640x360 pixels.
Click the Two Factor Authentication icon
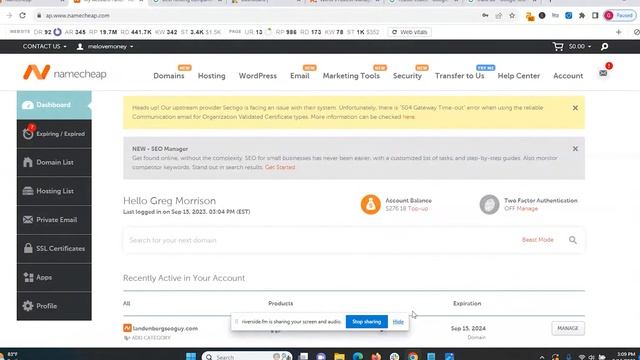489,204
